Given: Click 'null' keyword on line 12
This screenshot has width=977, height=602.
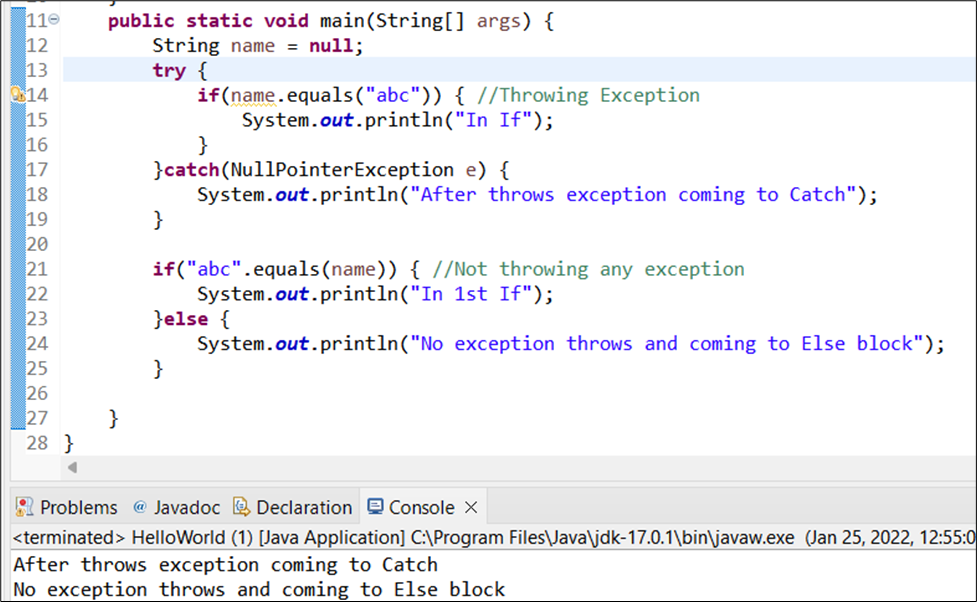Looking at the screenshot, I should 331,45.
